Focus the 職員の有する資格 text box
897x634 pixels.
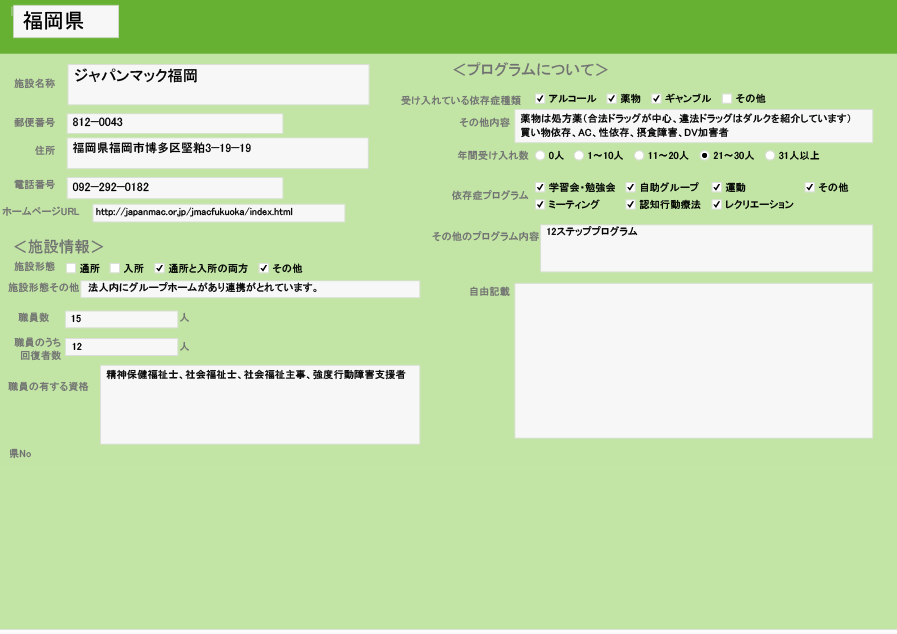pyautogui.click(x=259, y=404)
